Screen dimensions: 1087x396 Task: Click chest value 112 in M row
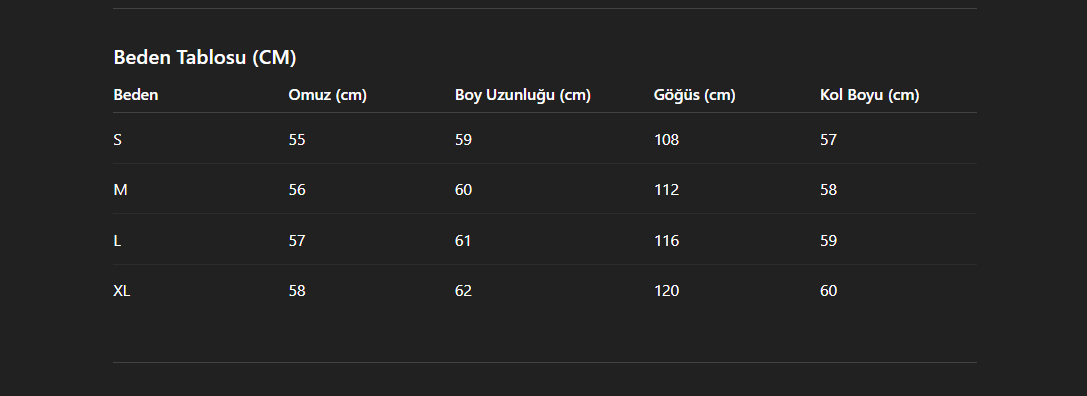(x=666, y=190)
